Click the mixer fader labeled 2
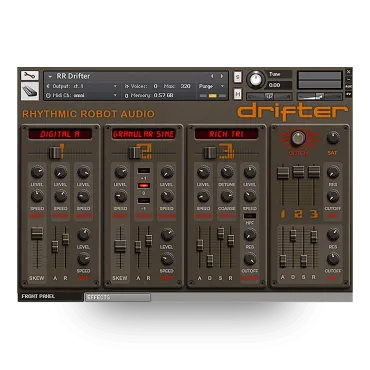Screen dimensions: 370x370 pyautogui.click(x=298, y=171)
